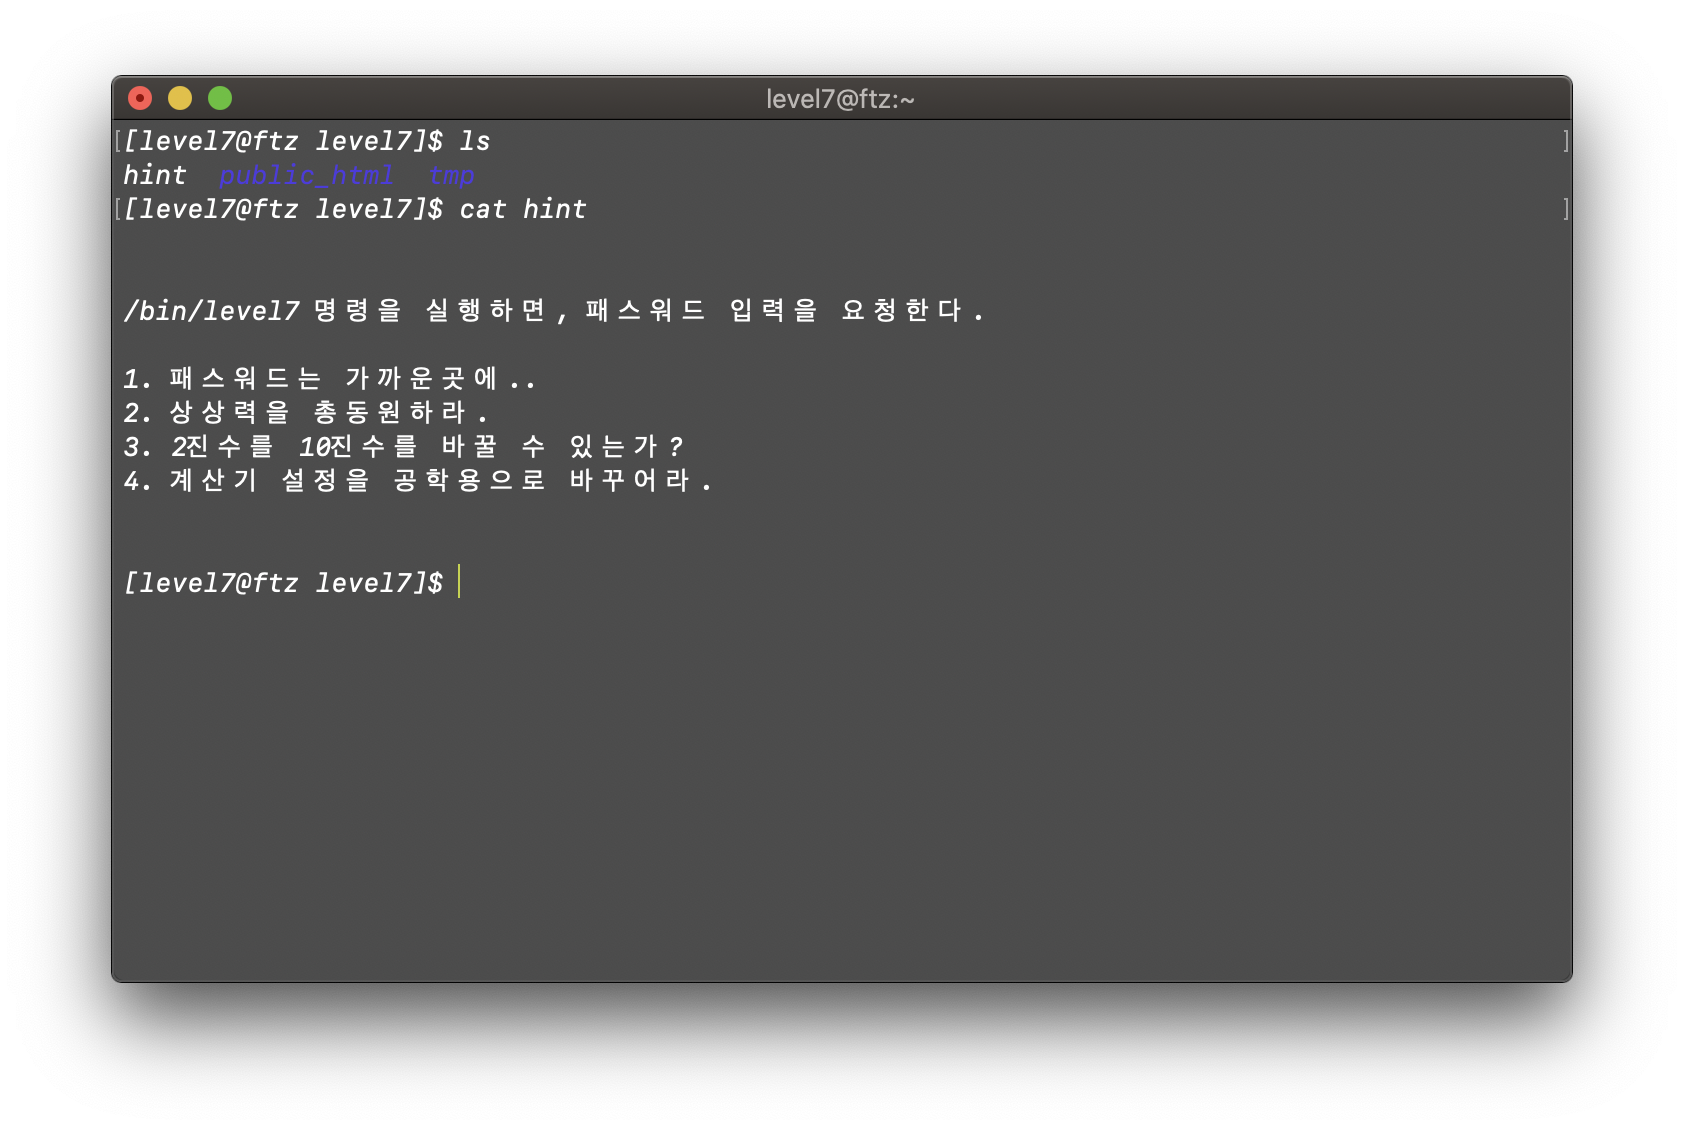This screenshot has height=1130, width=1684.
Task: Click the 'cat hint' command text
Action: tap(523, 209)
